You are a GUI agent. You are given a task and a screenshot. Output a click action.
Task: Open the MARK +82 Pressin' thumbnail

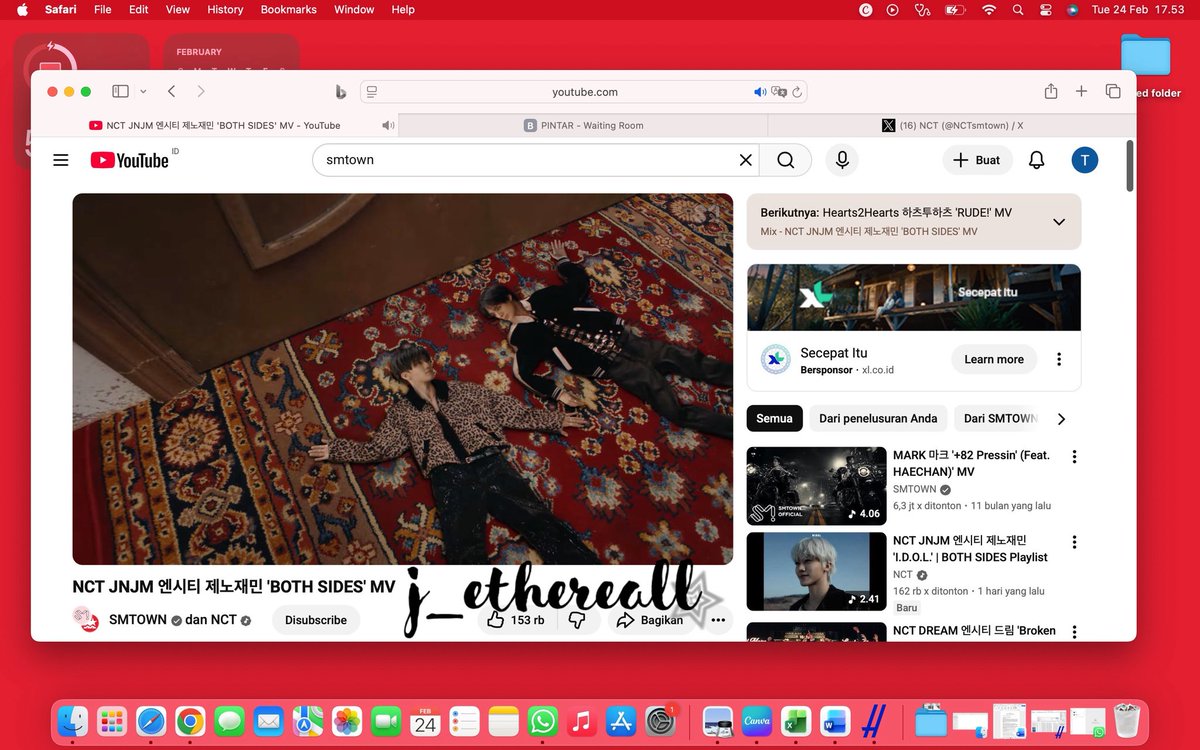[x=816, y=486]
